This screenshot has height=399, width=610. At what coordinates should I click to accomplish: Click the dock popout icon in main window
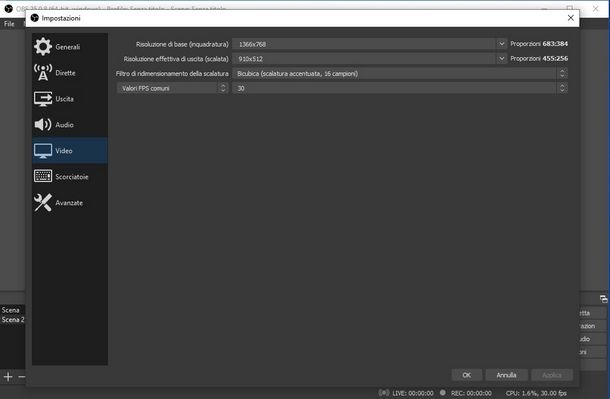(x=603, y=299)
